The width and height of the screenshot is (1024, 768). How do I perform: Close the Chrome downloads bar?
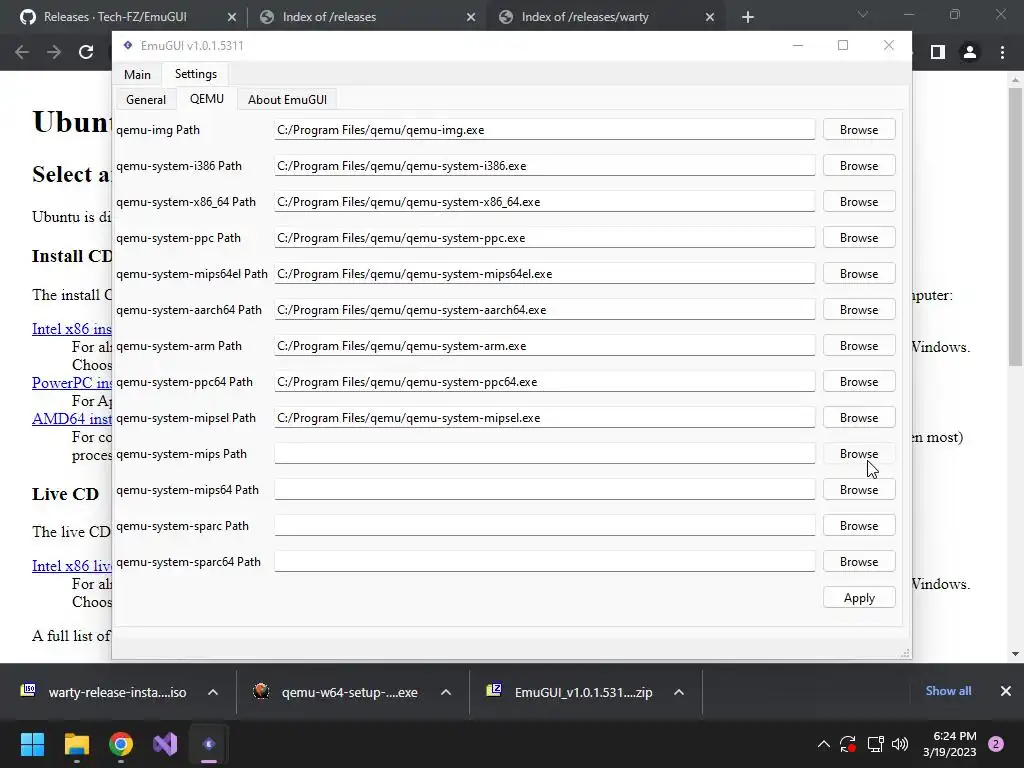pos(1006,691)
